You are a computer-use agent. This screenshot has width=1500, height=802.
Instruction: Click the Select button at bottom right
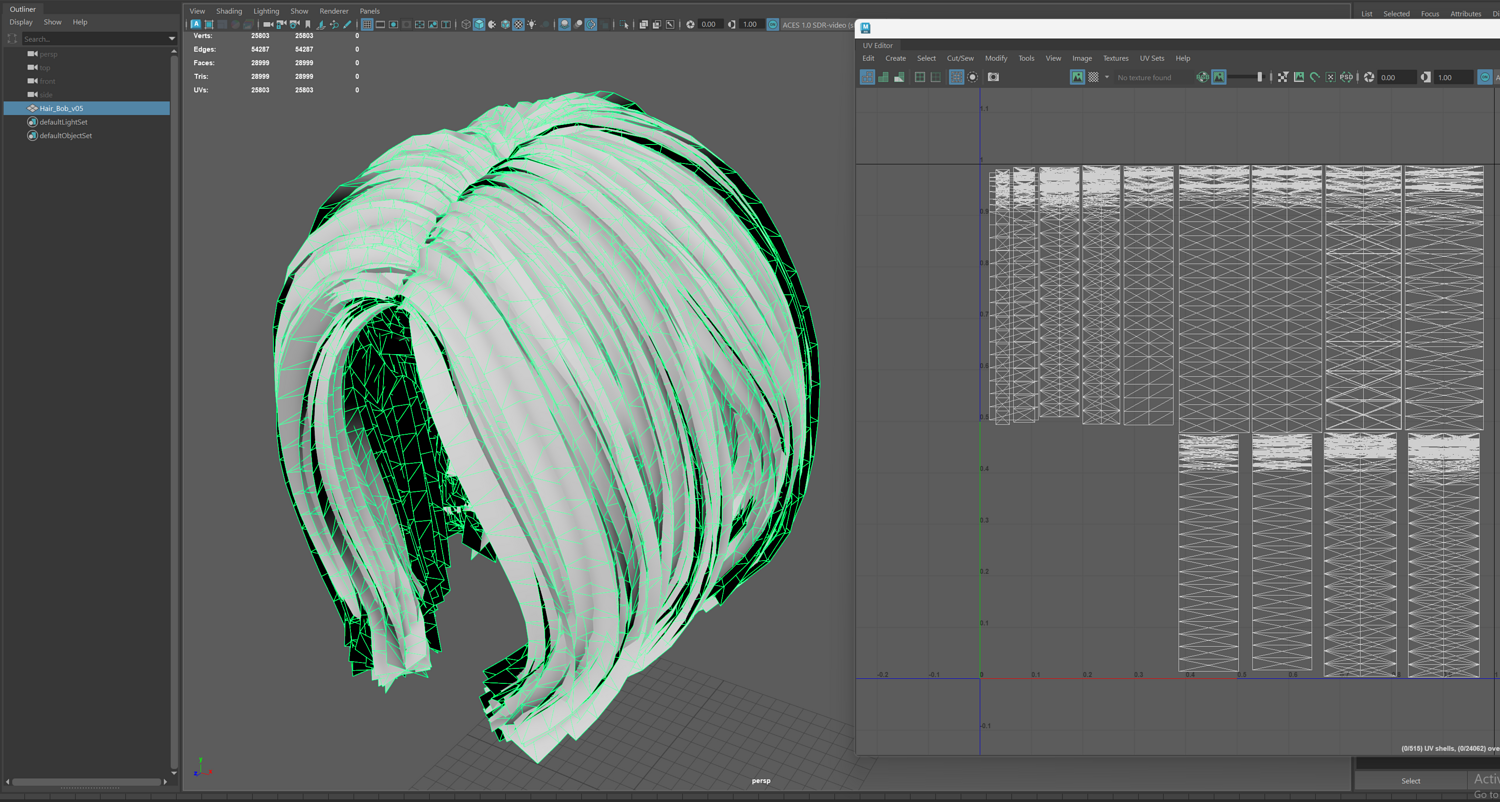coord(1410,781)
